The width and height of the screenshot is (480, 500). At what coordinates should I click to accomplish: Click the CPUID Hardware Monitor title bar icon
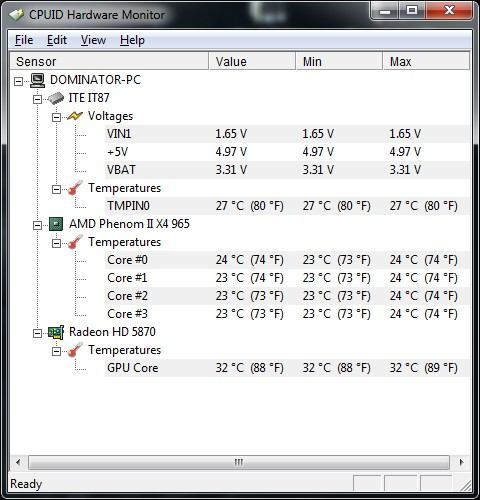17,15
